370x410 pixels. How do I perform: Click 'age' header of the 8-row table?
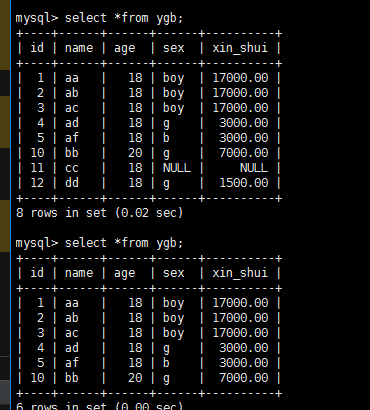tap(125, 49)
